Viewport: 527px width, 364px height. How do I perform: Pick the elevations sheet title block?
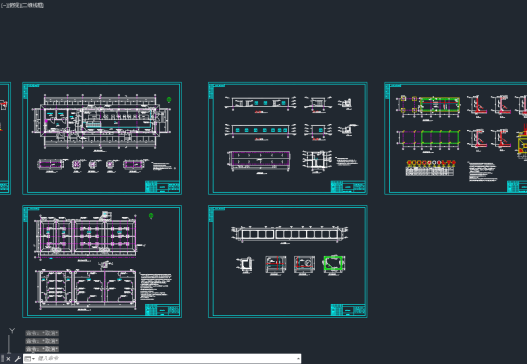(348, 186)
